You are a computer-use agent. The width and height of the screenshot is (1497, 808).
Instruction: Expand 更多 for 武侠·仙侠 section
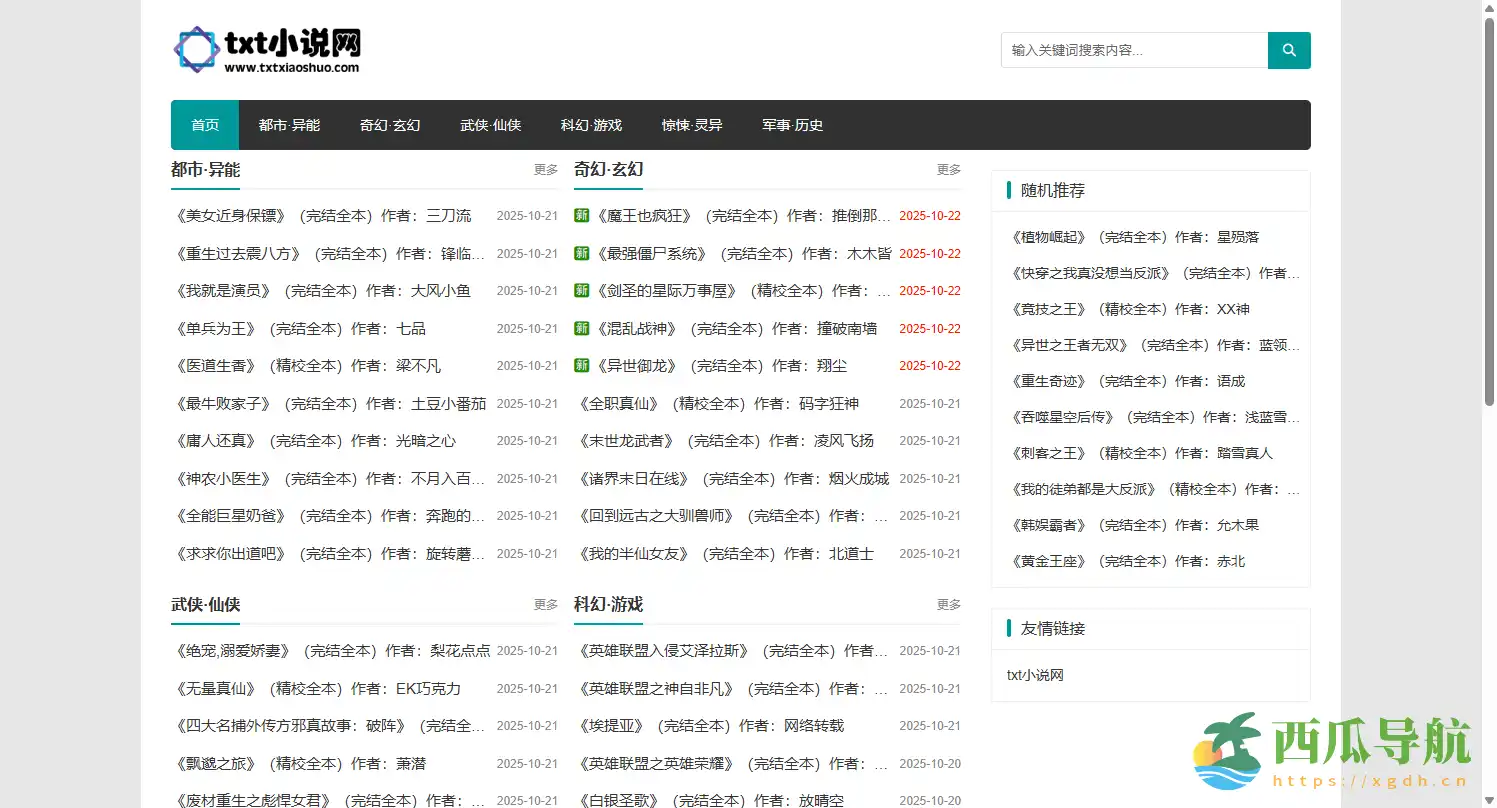[545, 605]
